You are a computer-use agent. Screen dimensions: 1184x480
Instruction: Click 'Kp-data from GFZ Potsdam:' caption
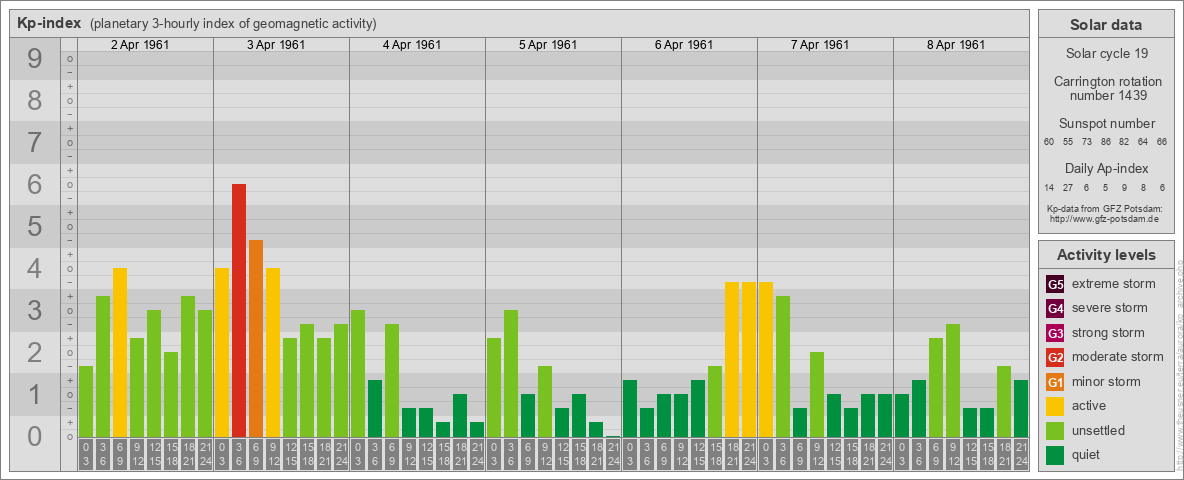click(x=1104, y=208)
